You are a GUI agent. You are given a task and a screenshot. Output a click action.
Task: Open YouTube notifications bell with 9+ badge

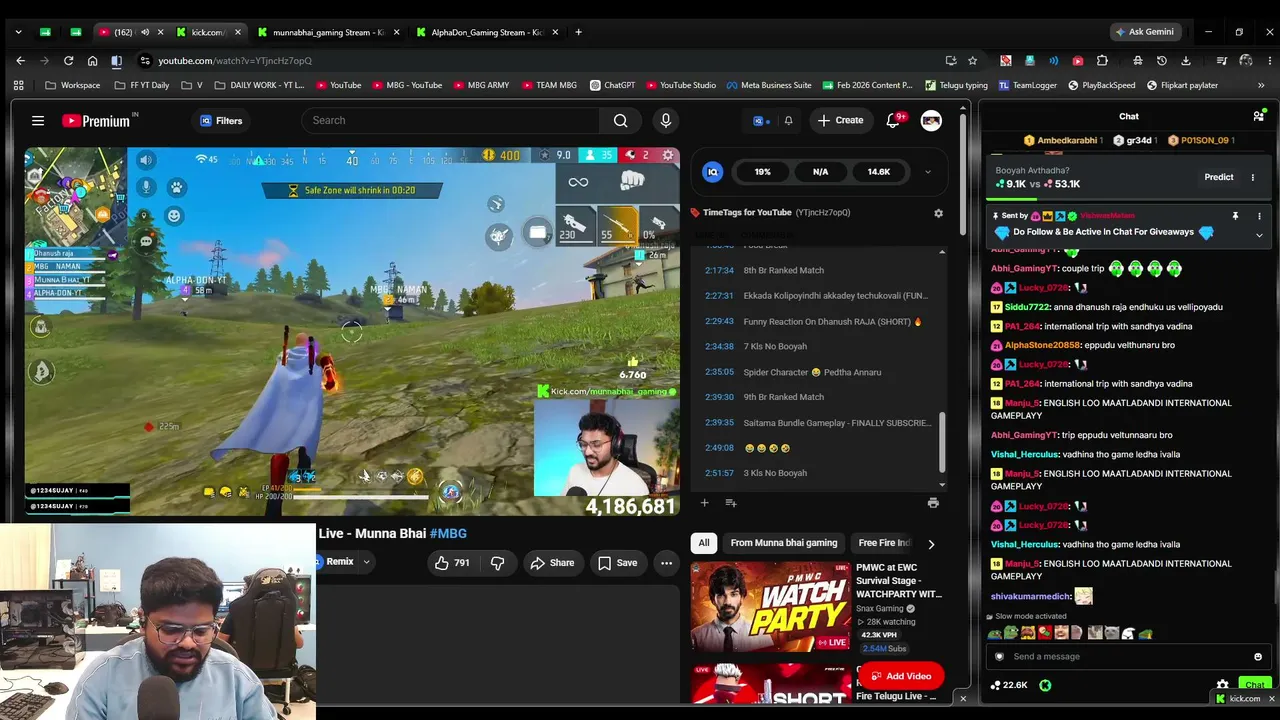point(893,121)
